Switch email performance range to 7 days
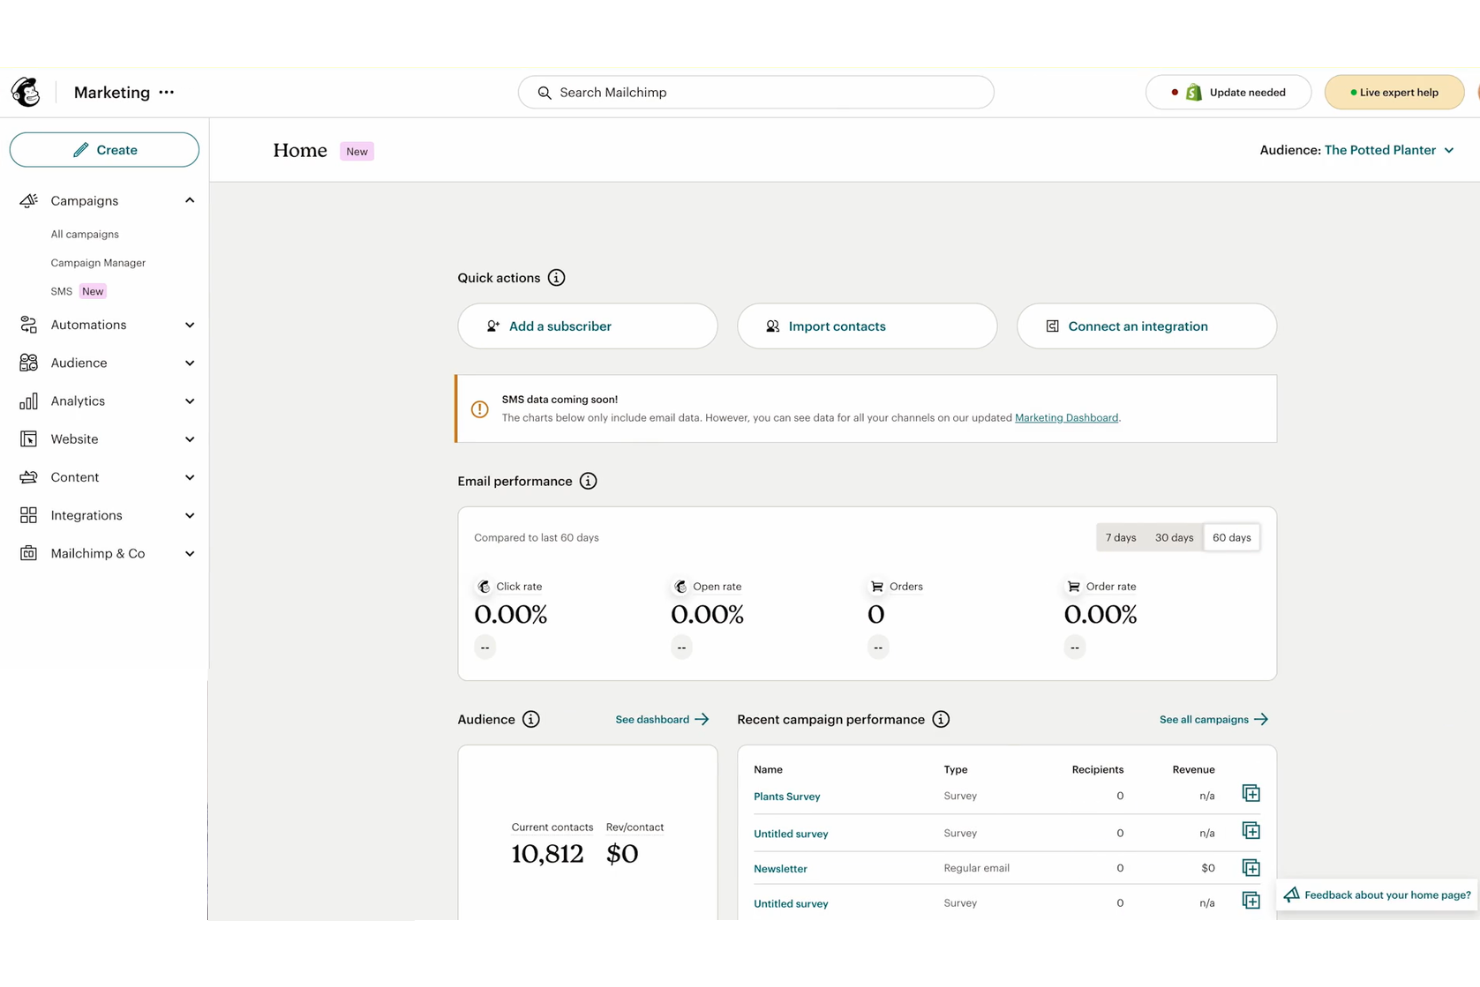1480x987 pixels. click(1120, 537)
